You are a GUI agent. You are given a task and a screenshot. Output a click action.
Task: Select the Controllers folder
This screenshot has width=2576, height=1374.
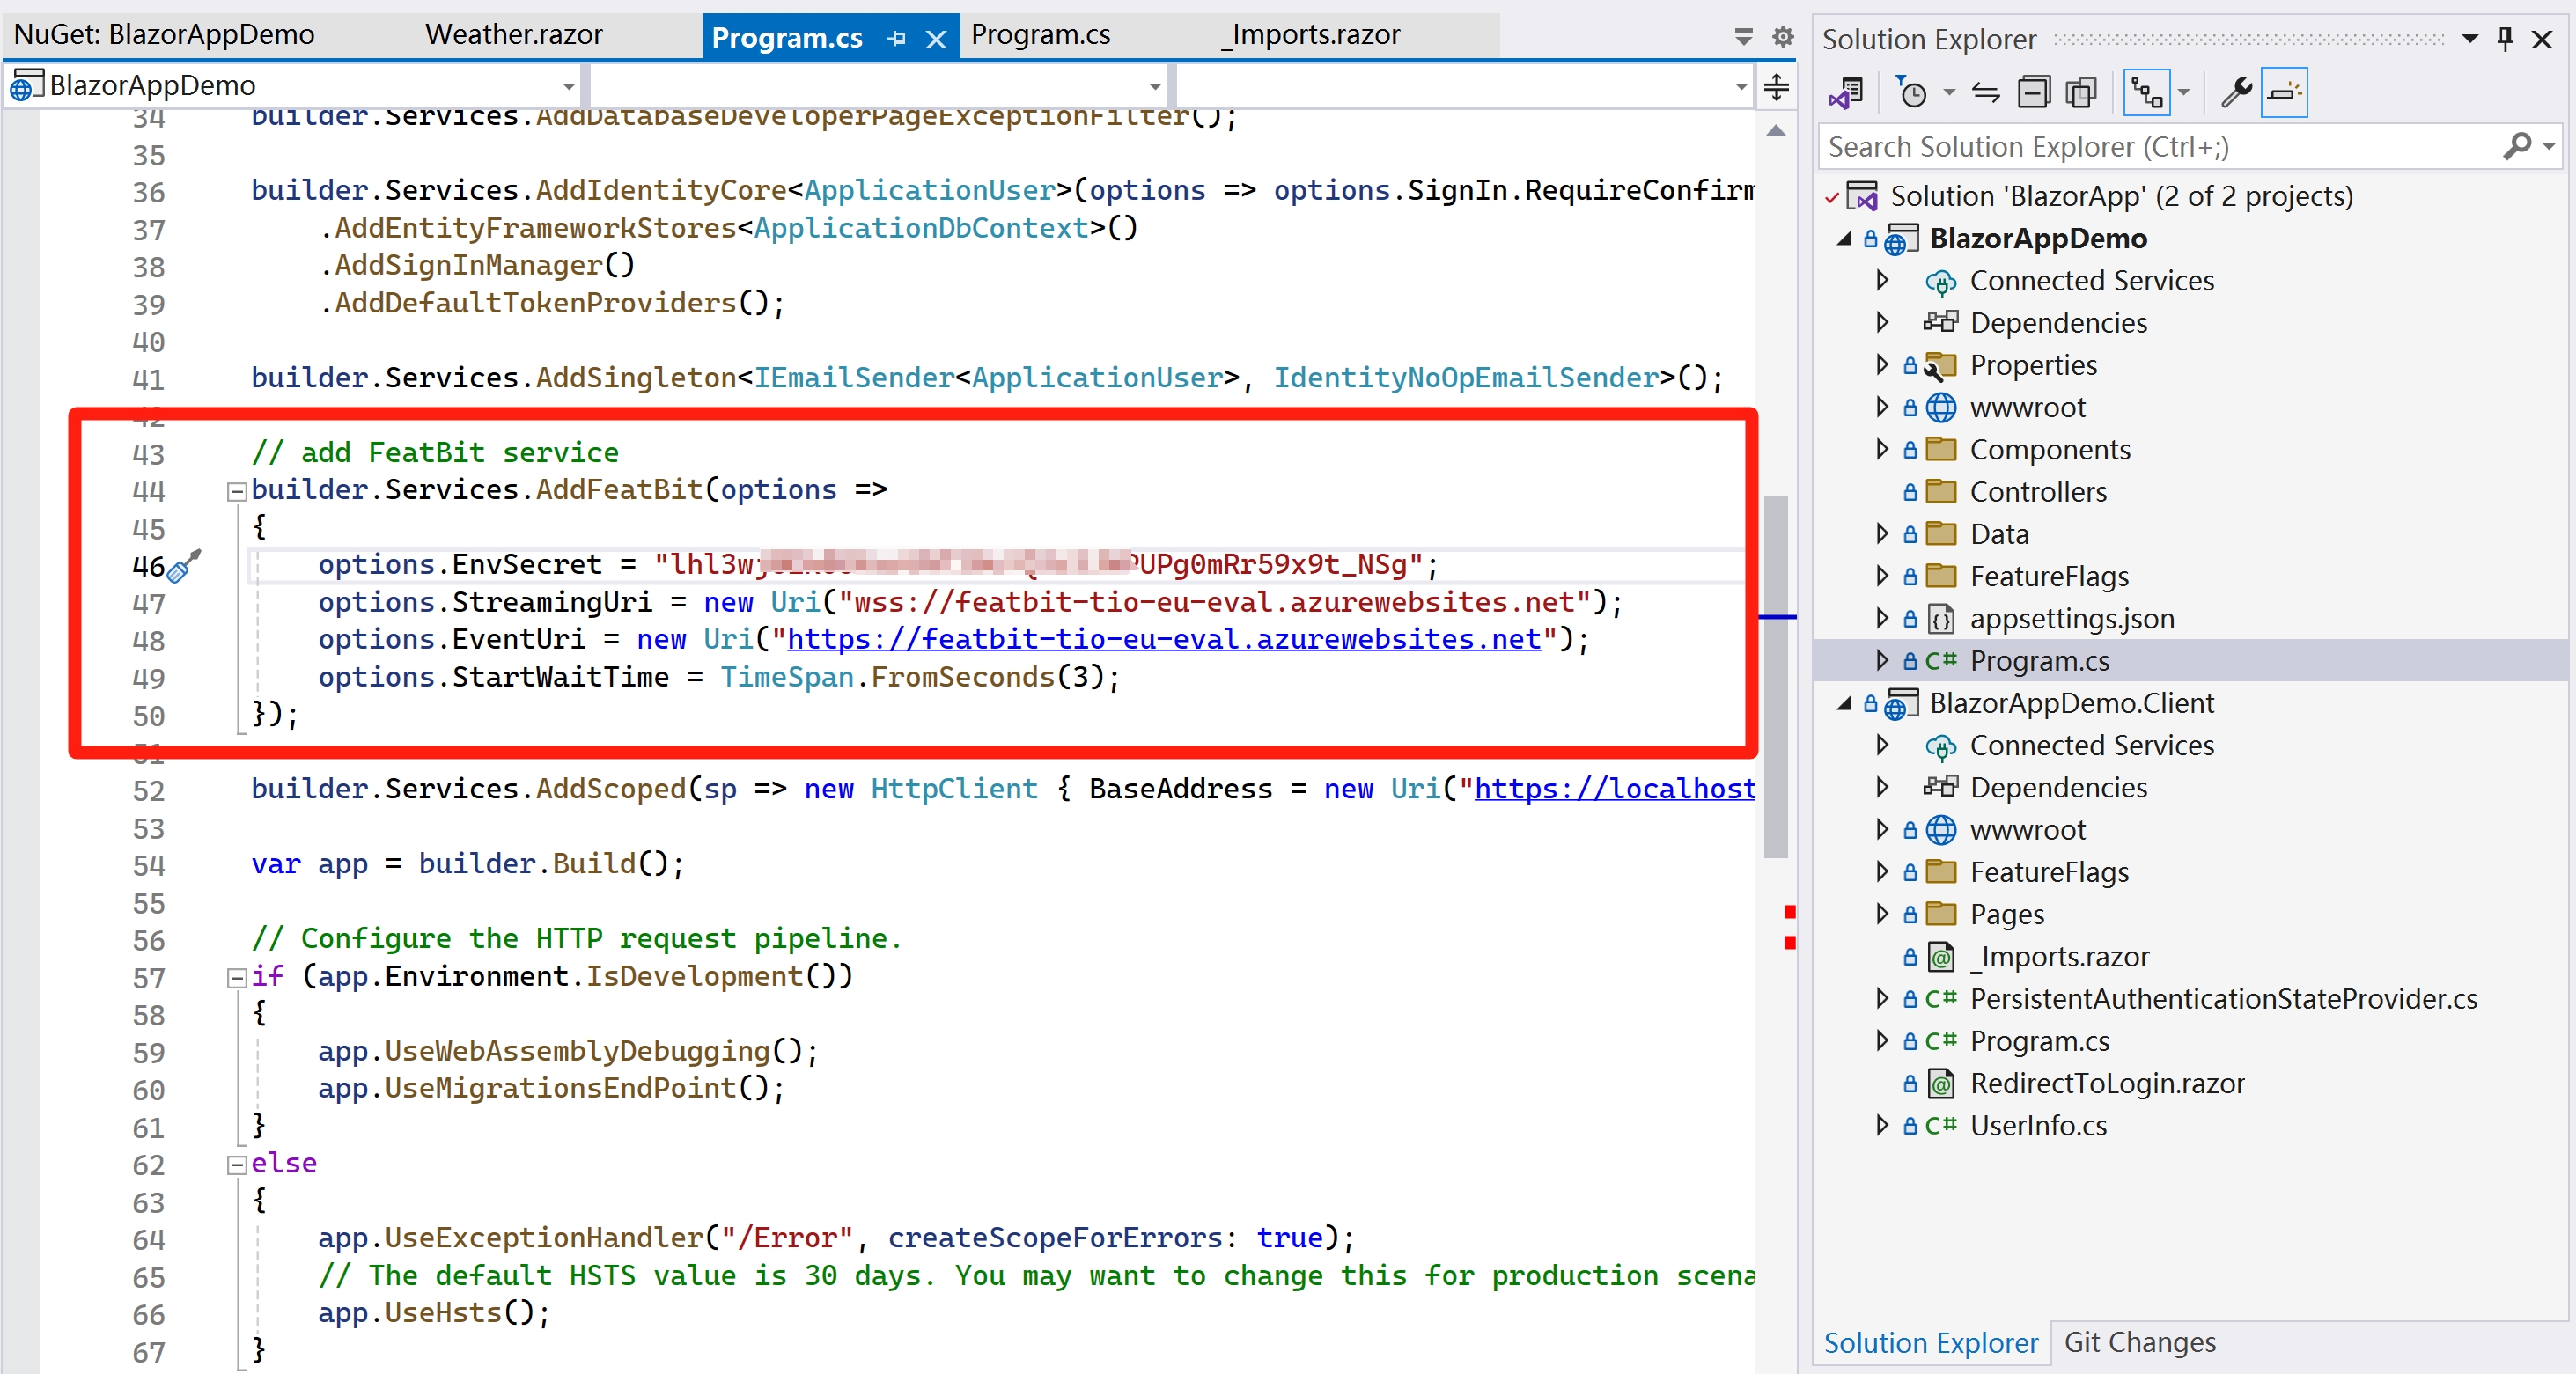(2037, 492)
